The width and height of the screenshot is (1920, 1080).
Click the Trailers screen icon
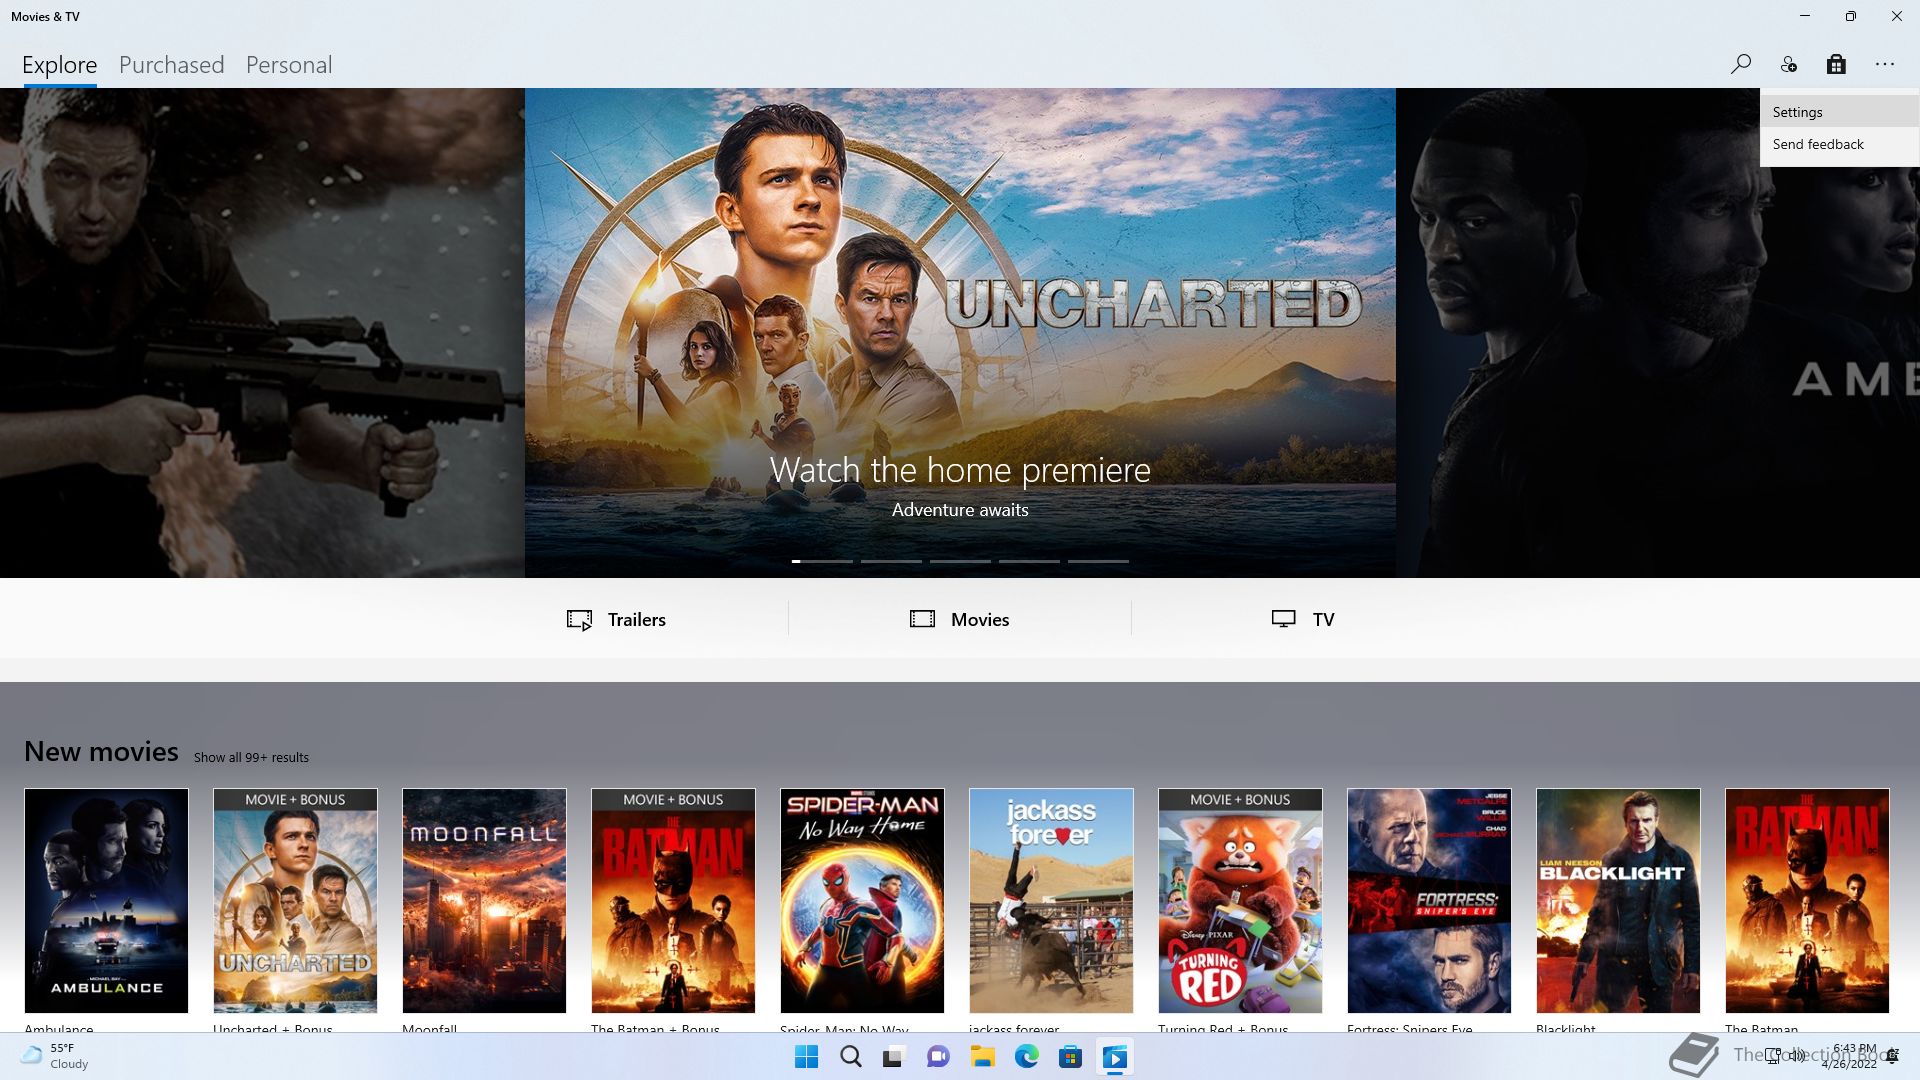tap(579, 620)
